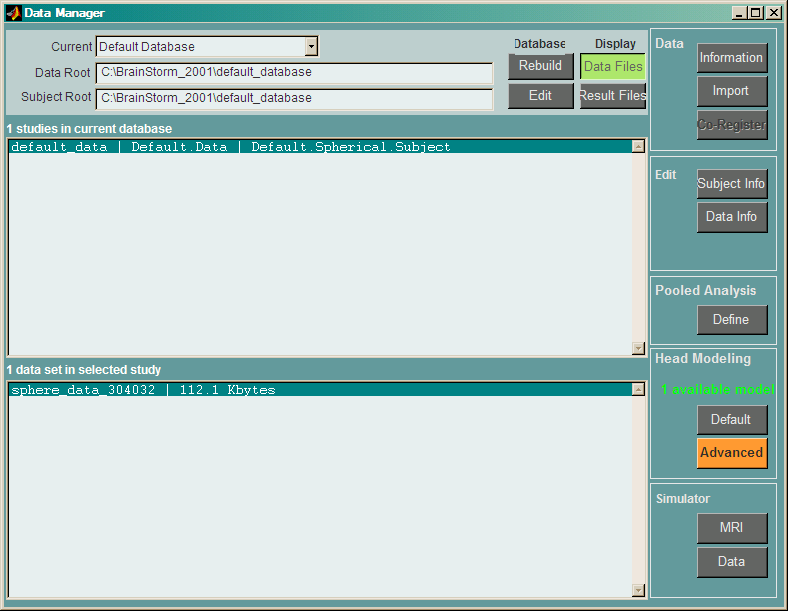
Task: Click the MATLAB icon in title bar
Action: [x=13, y=13]
